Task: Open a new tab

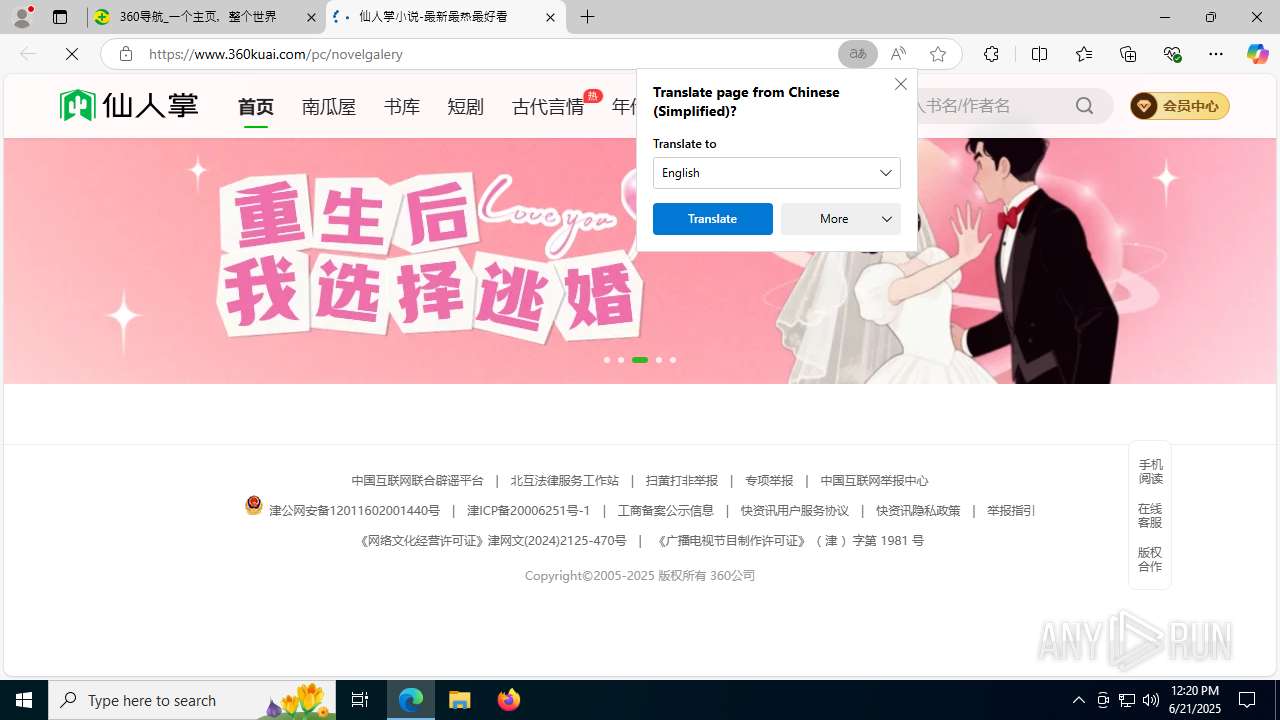Action: [x=588, y=17]
